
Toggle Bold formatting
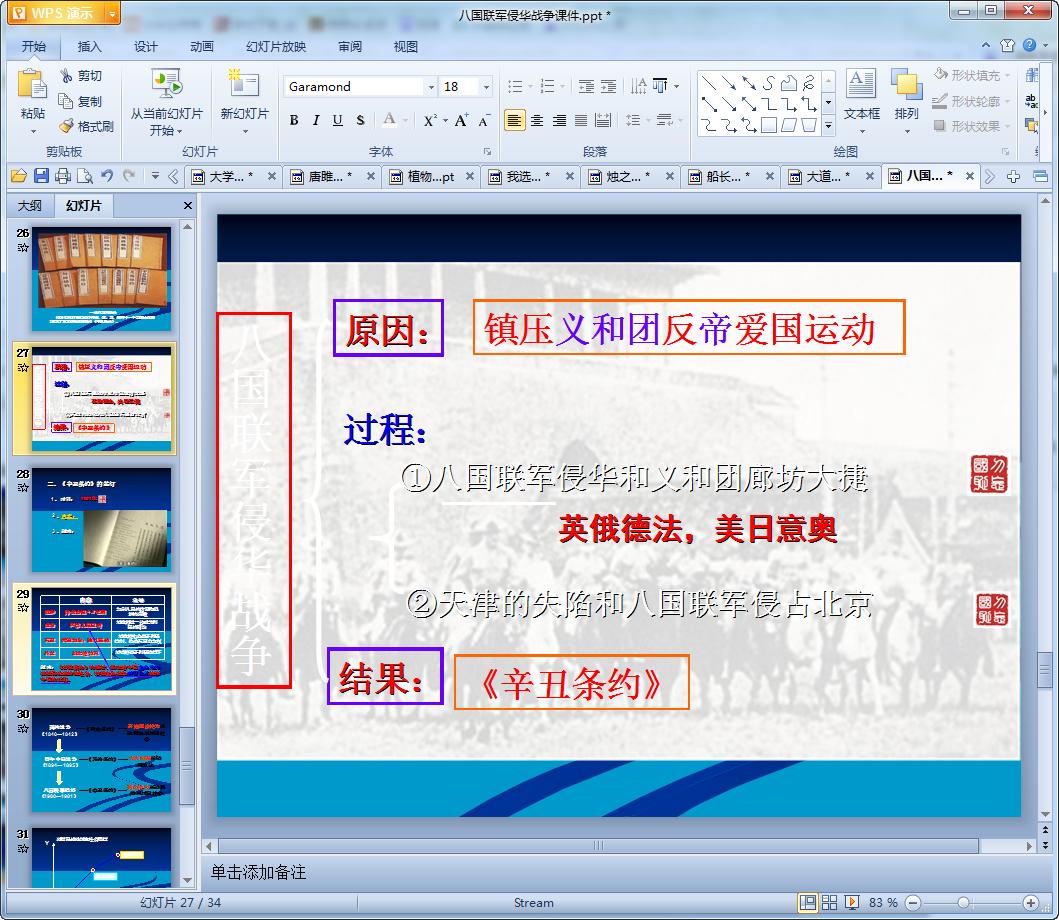[294, 120]
